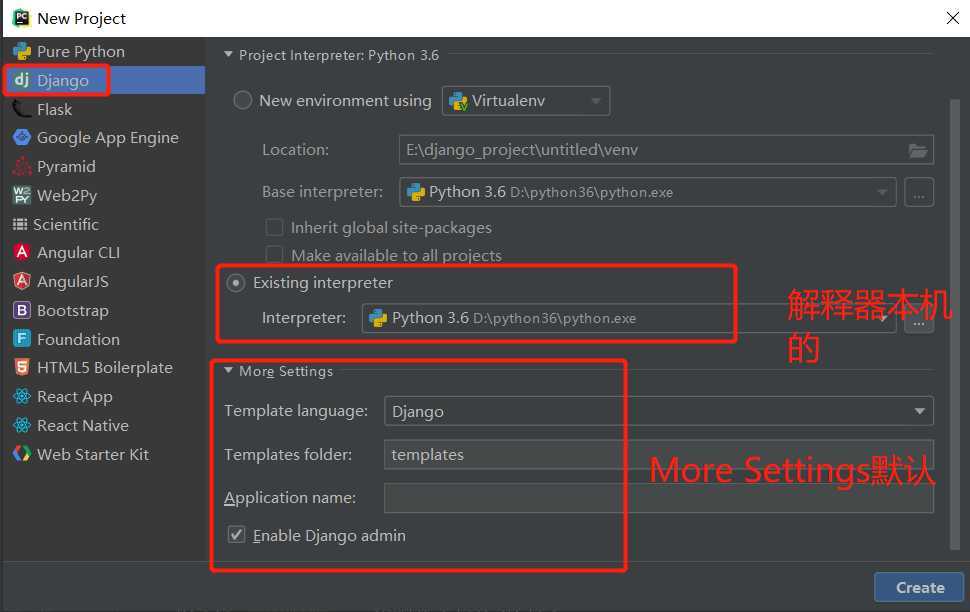Image resolution: width=970 pixels, height=612 pixels.
Task: Open the Template language dropdown
Action: click(x=659, y=411)
